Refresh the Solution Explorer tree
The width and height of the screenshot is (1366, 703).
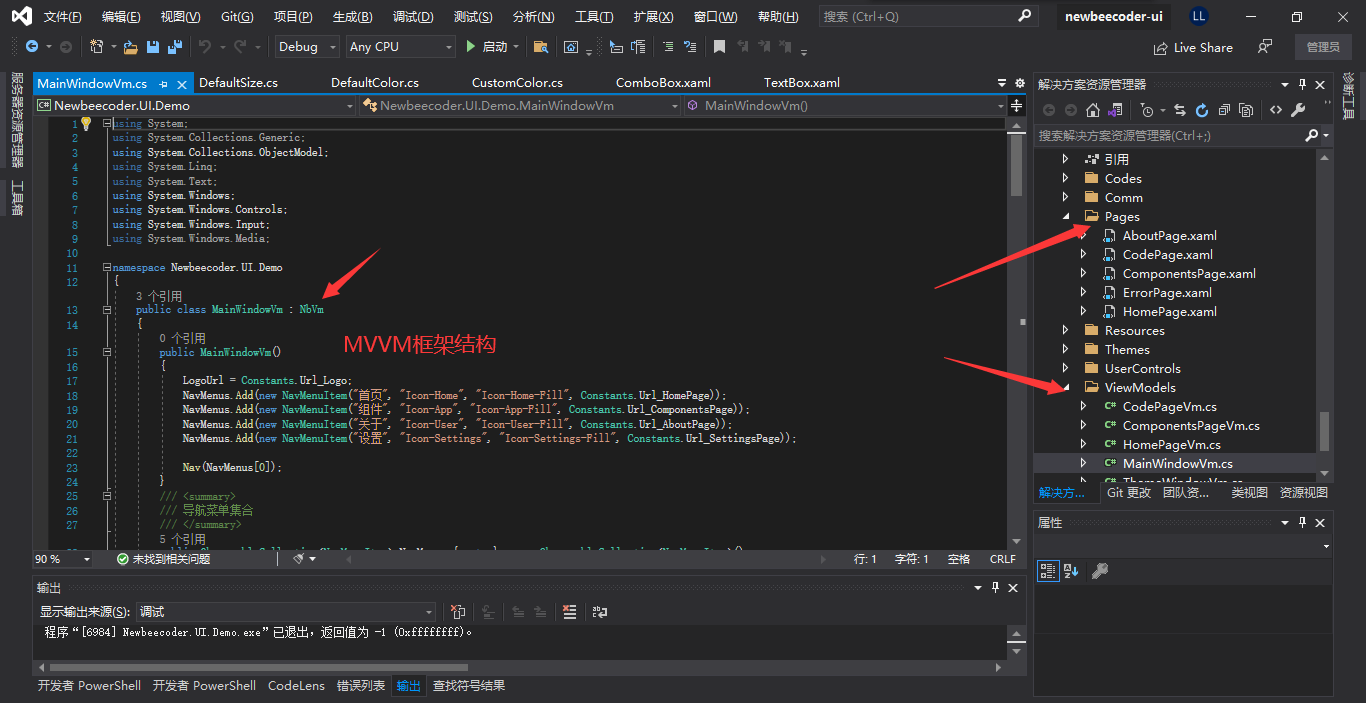(1202, 110)
